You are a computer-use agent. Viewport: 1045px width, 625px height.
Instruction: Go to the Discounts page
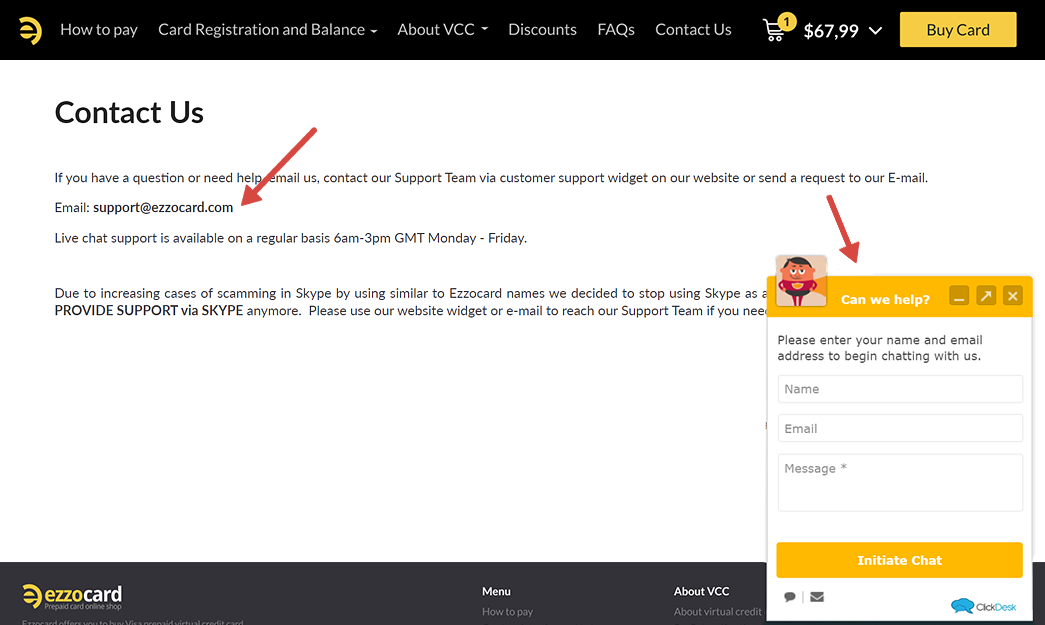[542, 30]
